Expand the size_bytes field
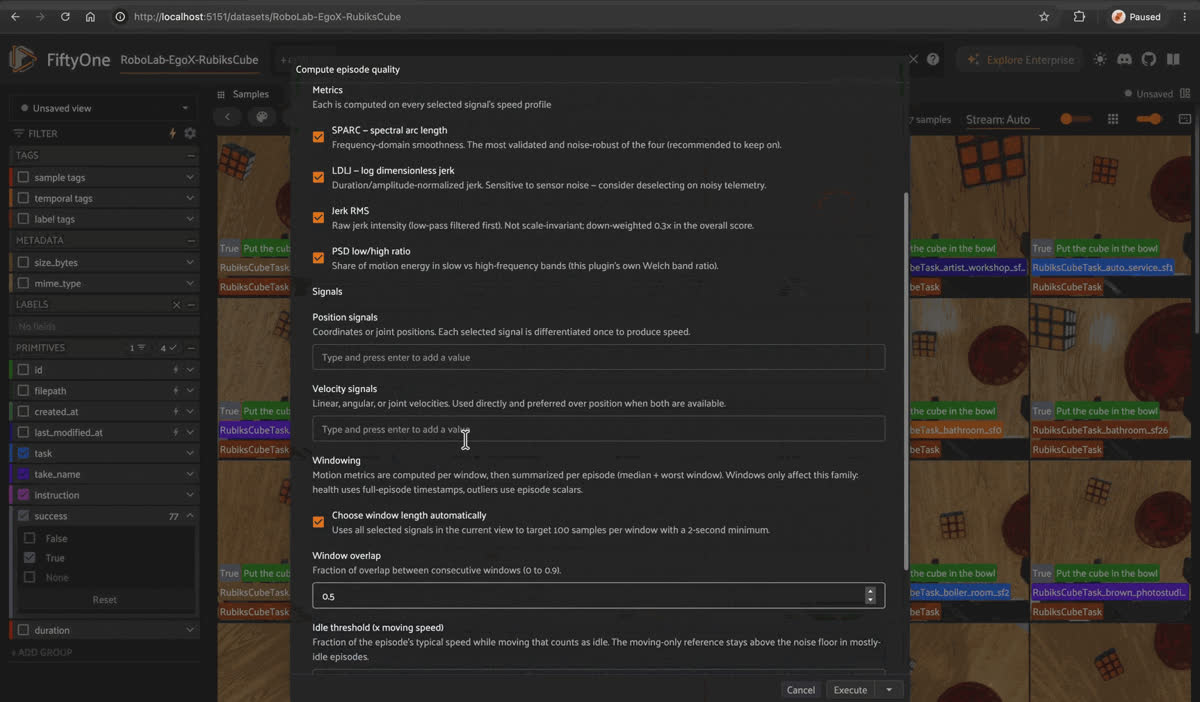The image size is (1200, 702). click(x=190, y=262)
